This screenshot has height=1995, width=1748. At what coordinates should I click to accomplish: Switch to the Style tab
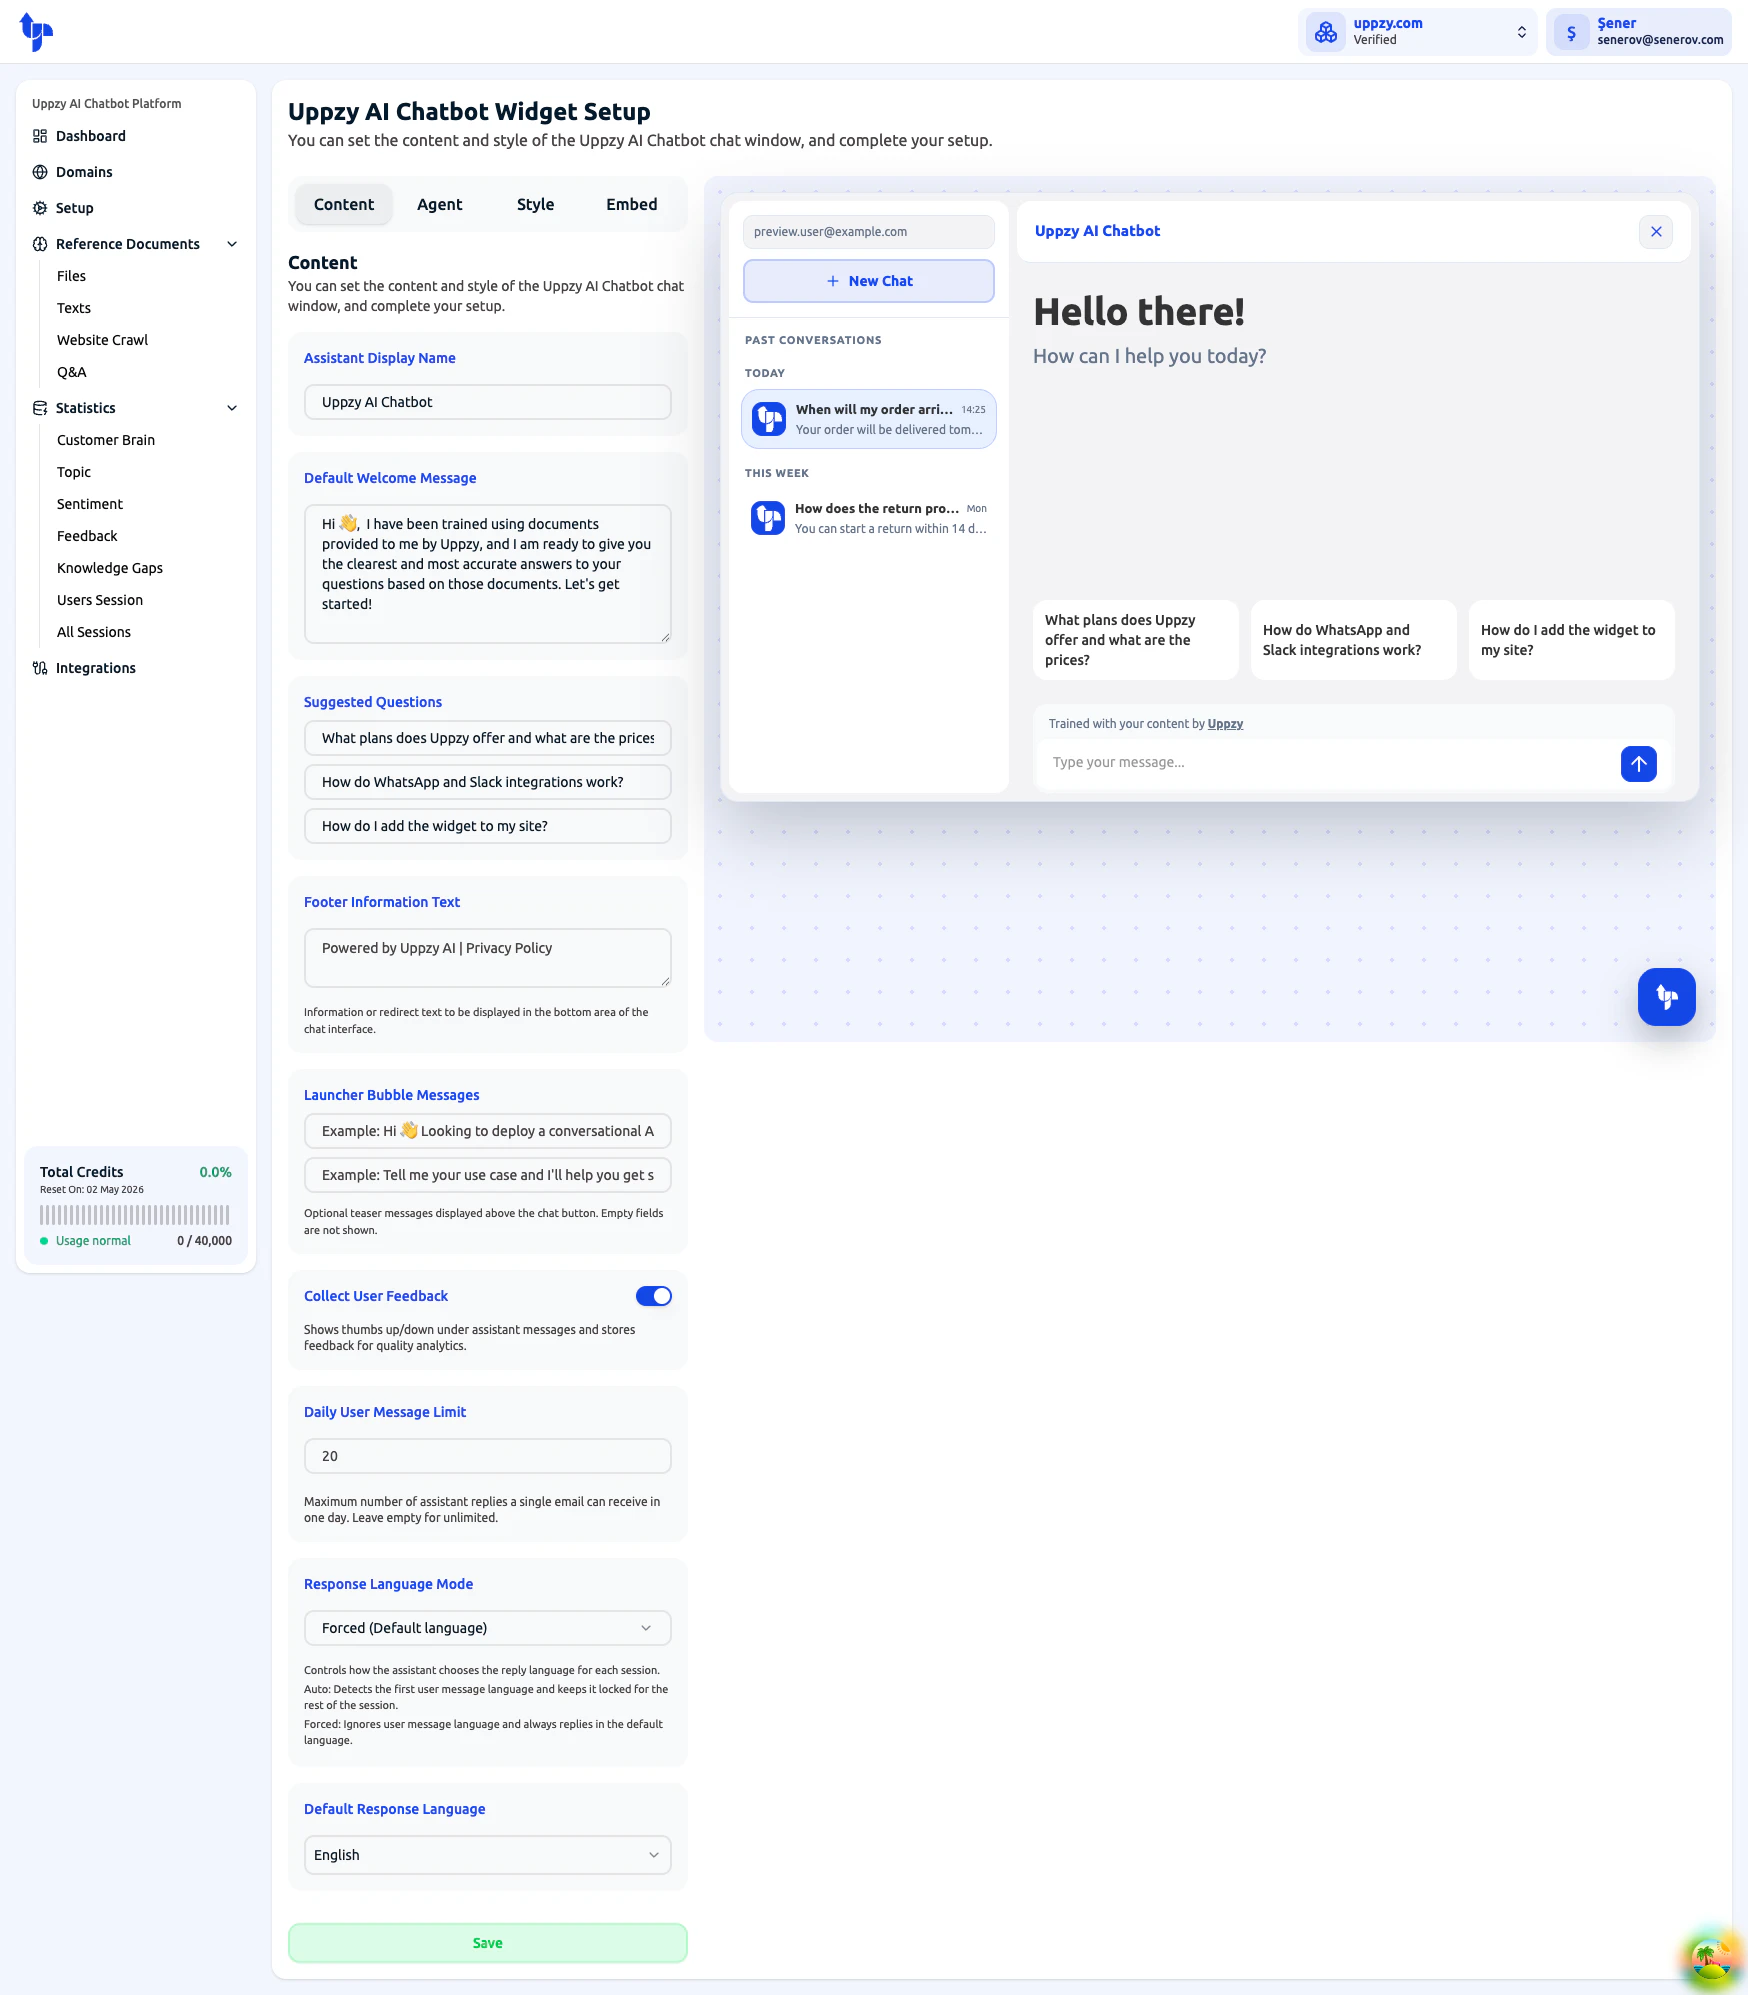535,204
